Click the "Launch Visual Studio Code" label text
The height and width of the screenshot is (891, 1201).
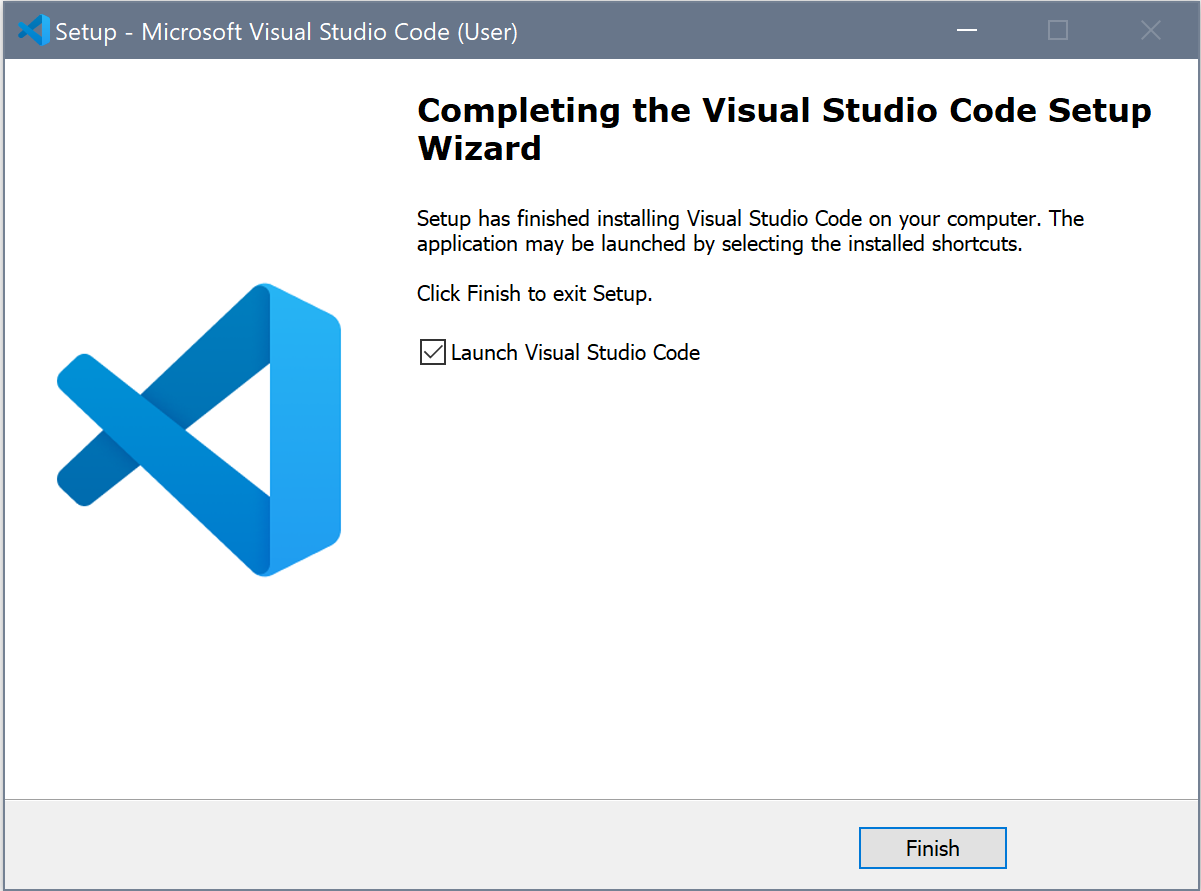click(x=575, y=352)
